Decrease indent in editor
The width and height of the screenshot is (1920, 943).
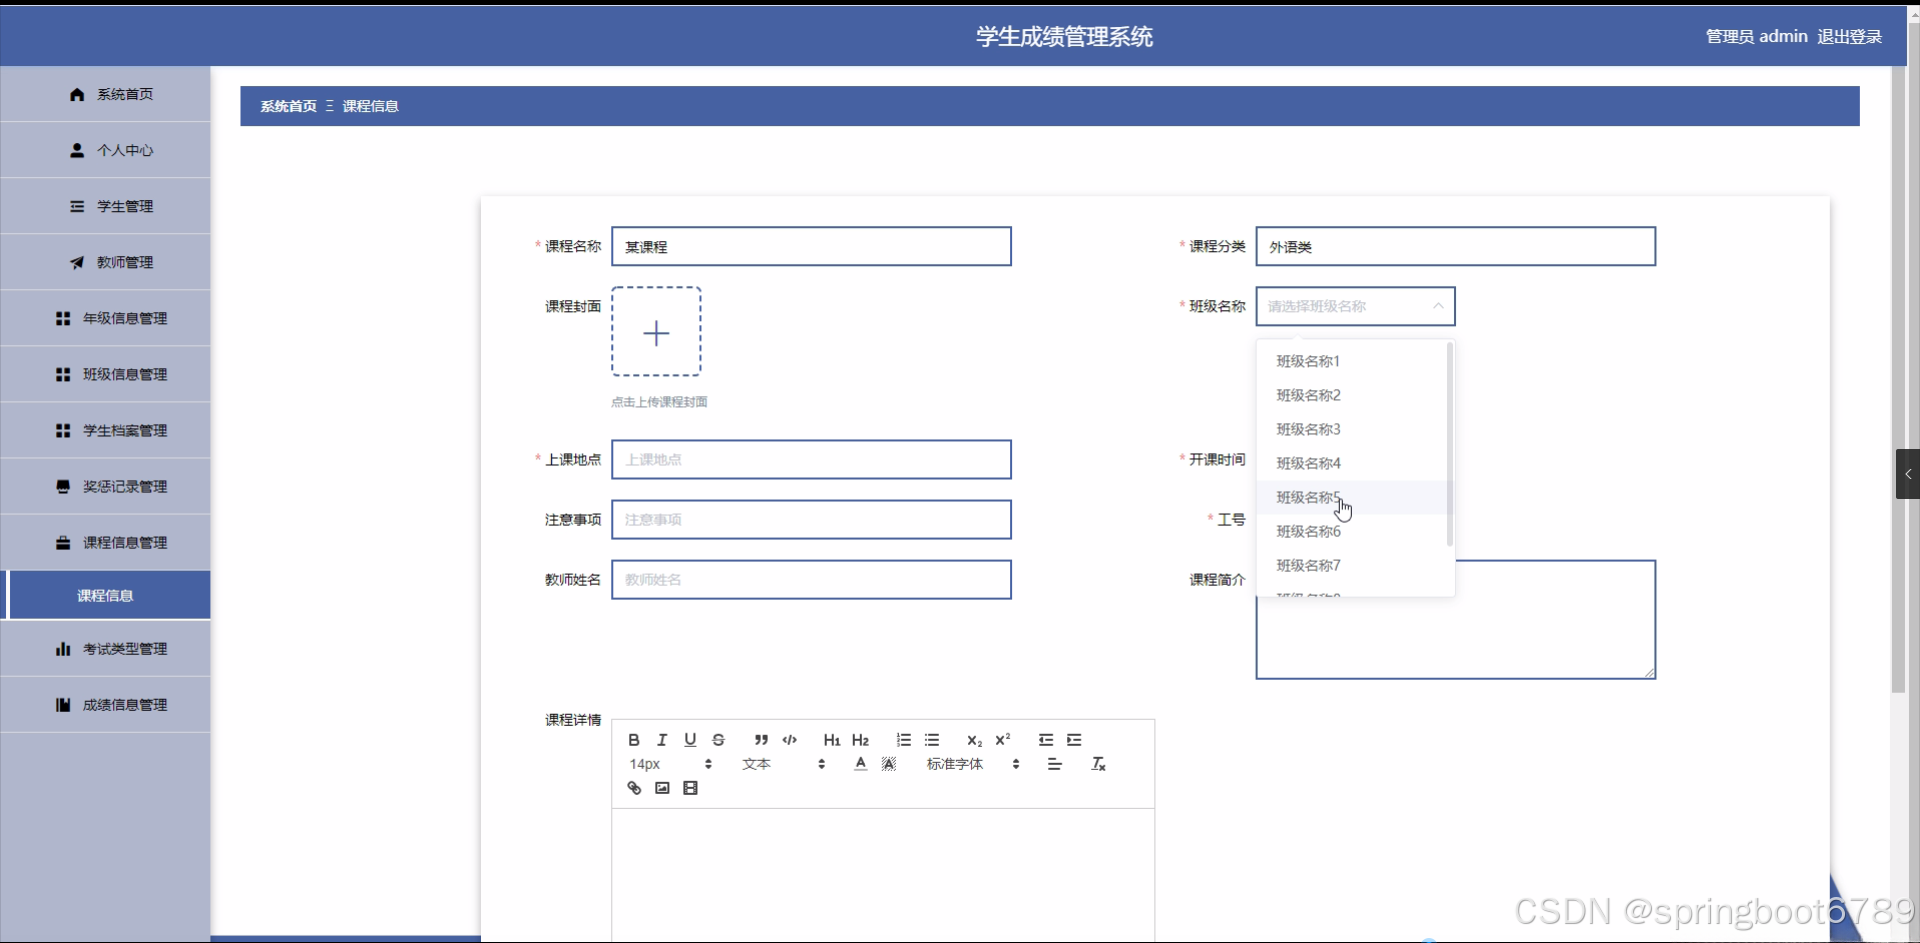[x=1046, y=740]
